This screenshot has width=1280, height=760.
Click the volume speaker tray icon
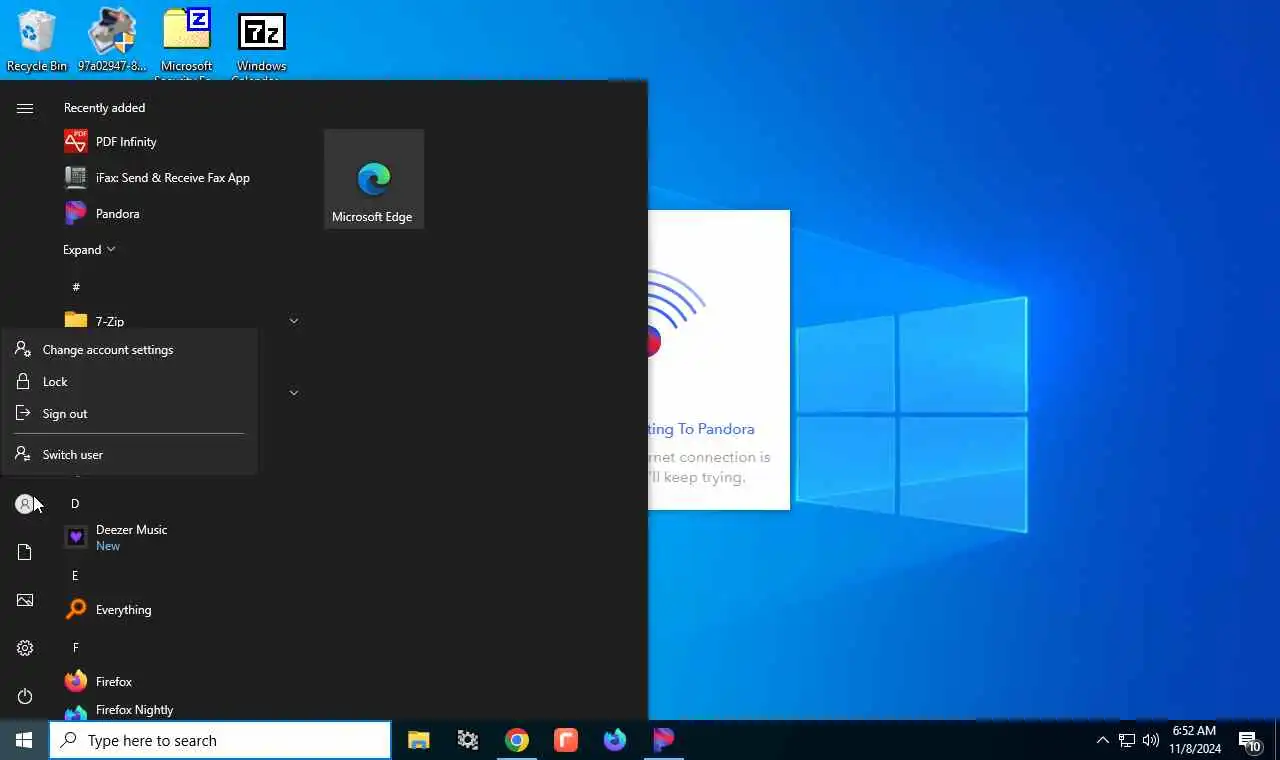(x=1151, y=740)
